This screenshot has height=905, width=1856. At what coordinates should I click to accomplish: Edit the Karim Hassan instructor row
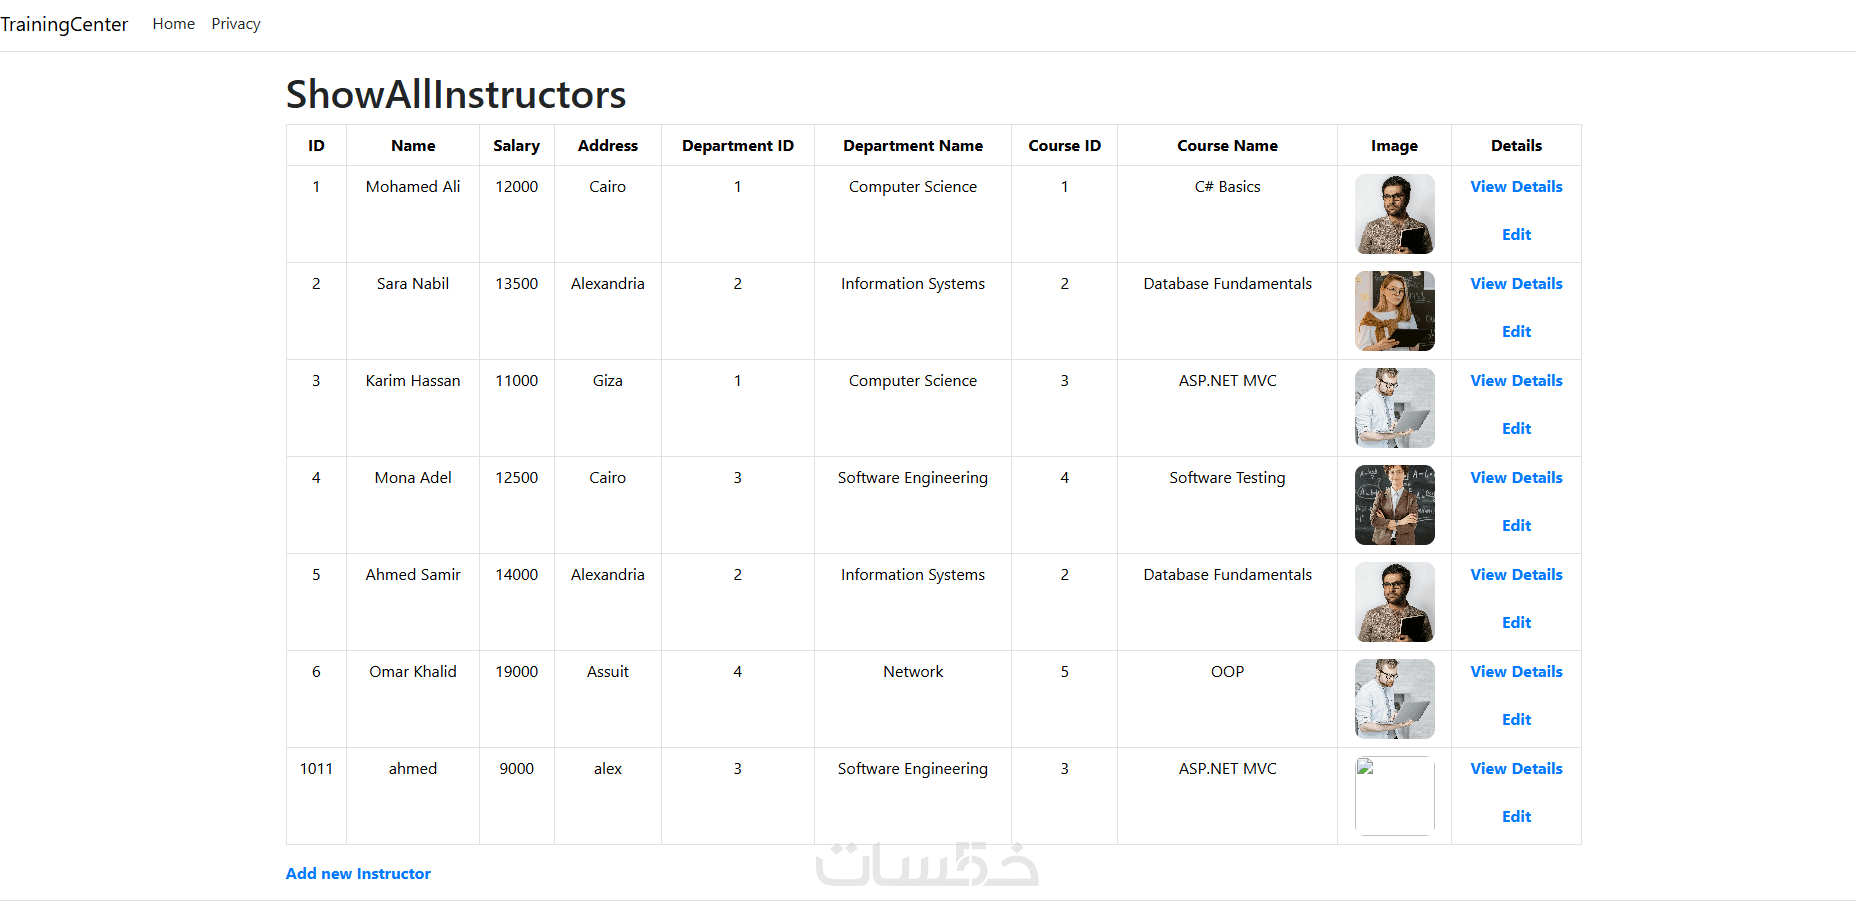1516,429
